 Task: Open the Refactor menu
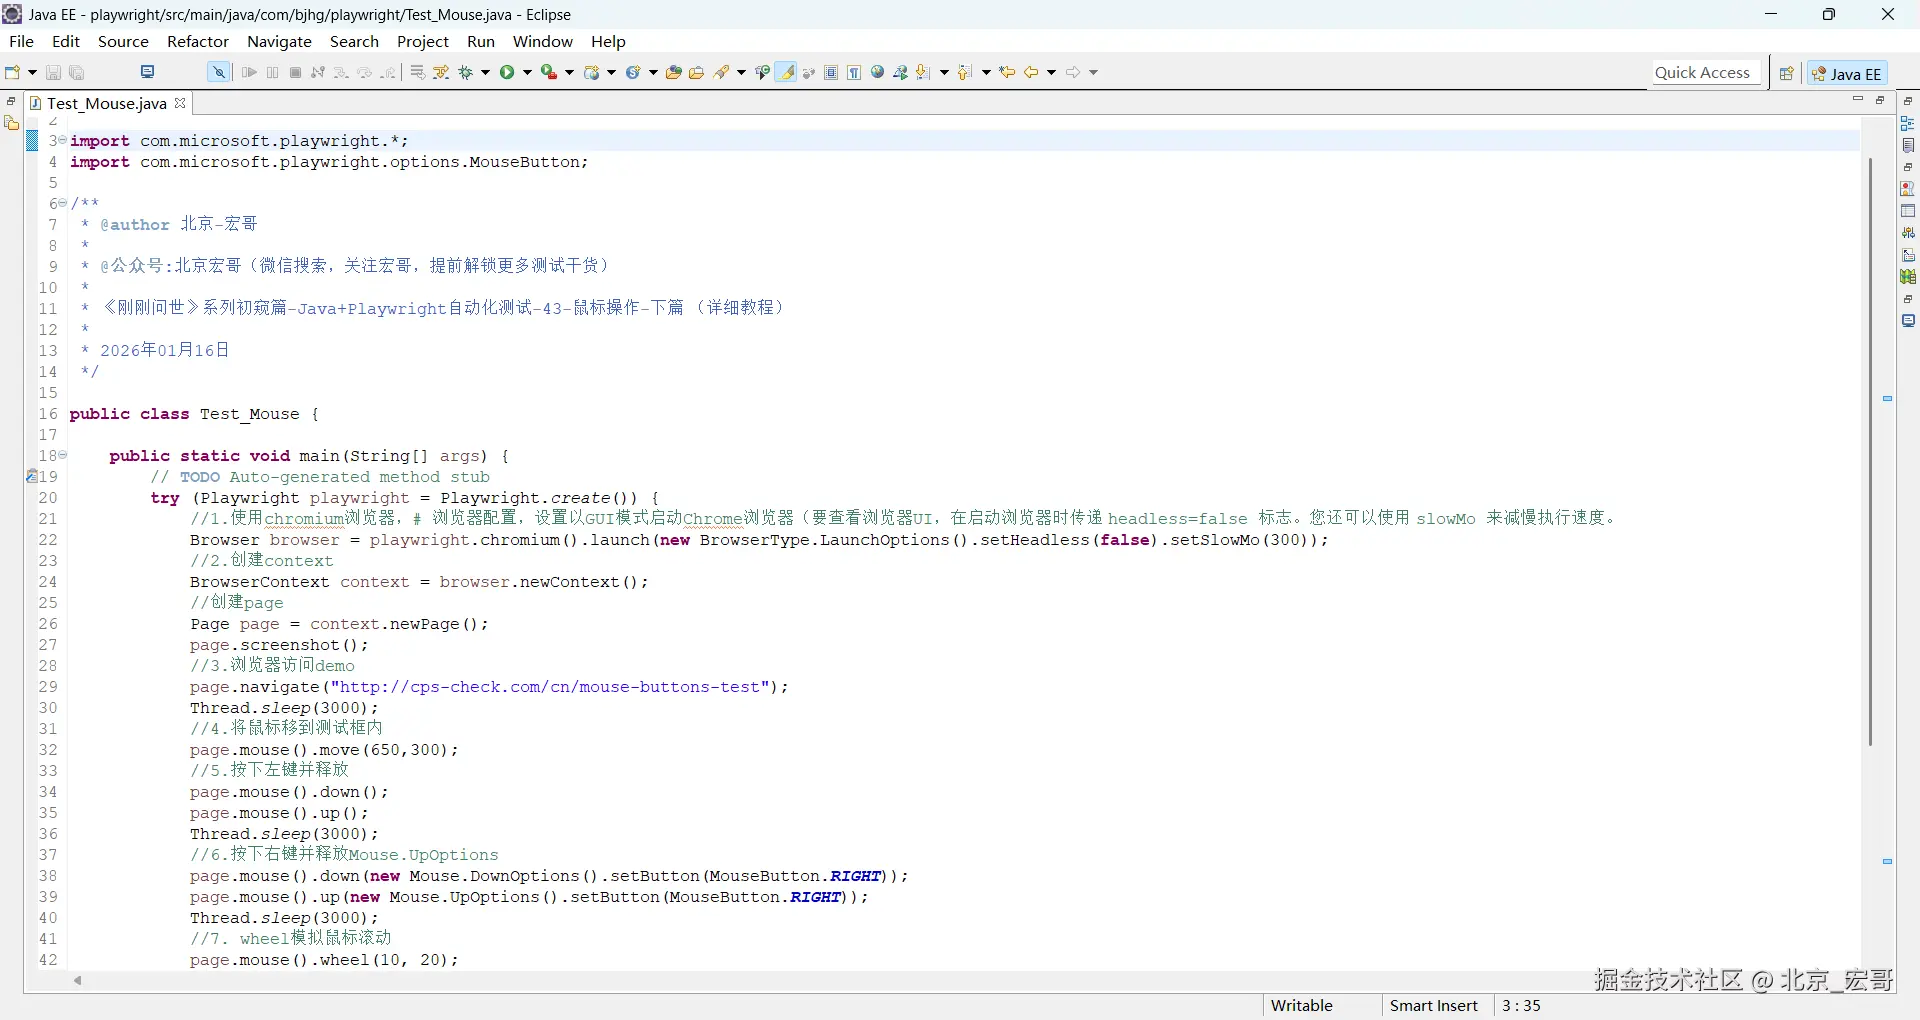[x=198, y=41]
